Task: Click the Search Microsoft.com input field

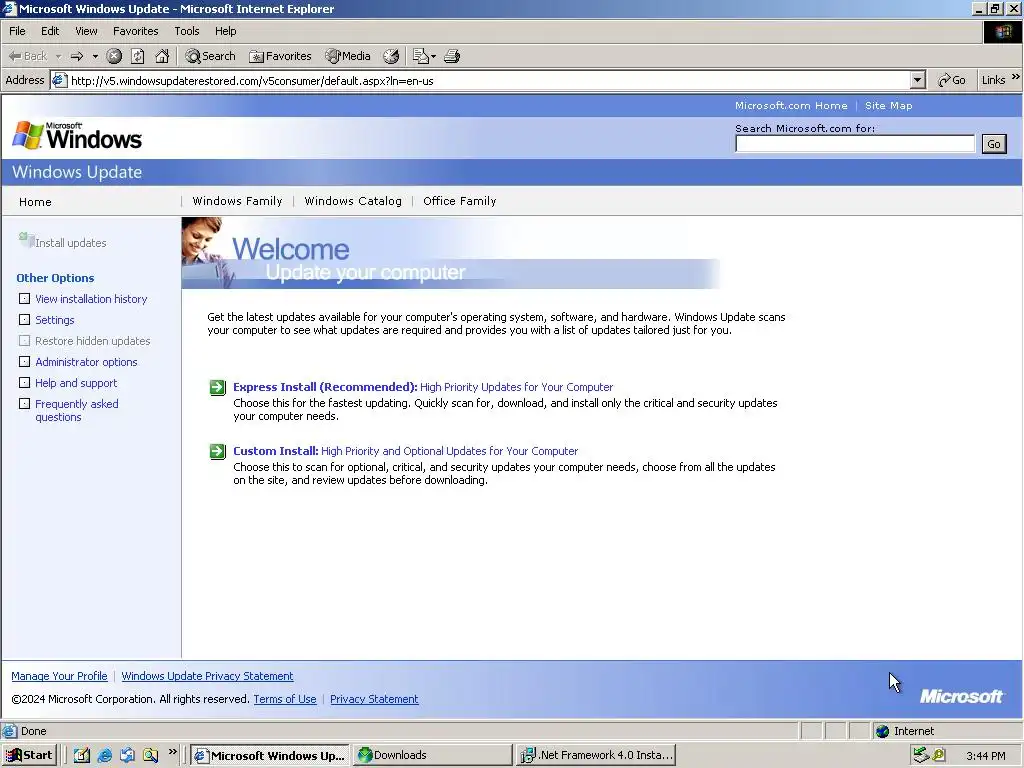Action: point(855,144)
